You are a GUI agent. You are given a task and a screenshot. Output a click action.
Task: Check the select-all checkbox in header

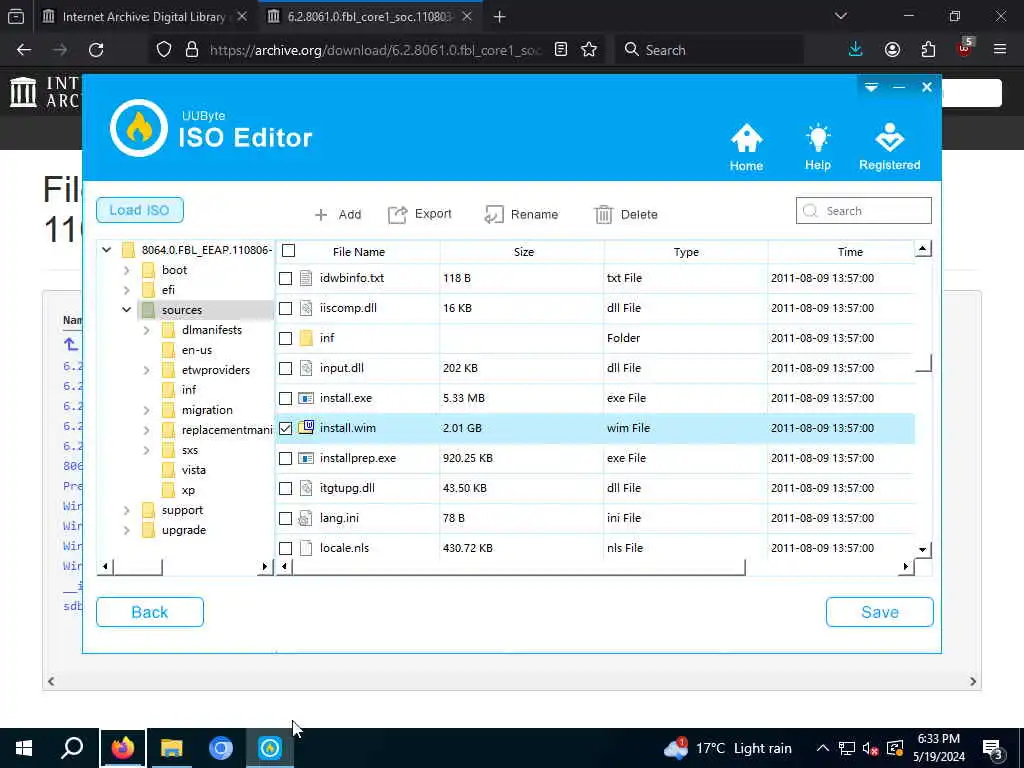[x=288, y=250]
